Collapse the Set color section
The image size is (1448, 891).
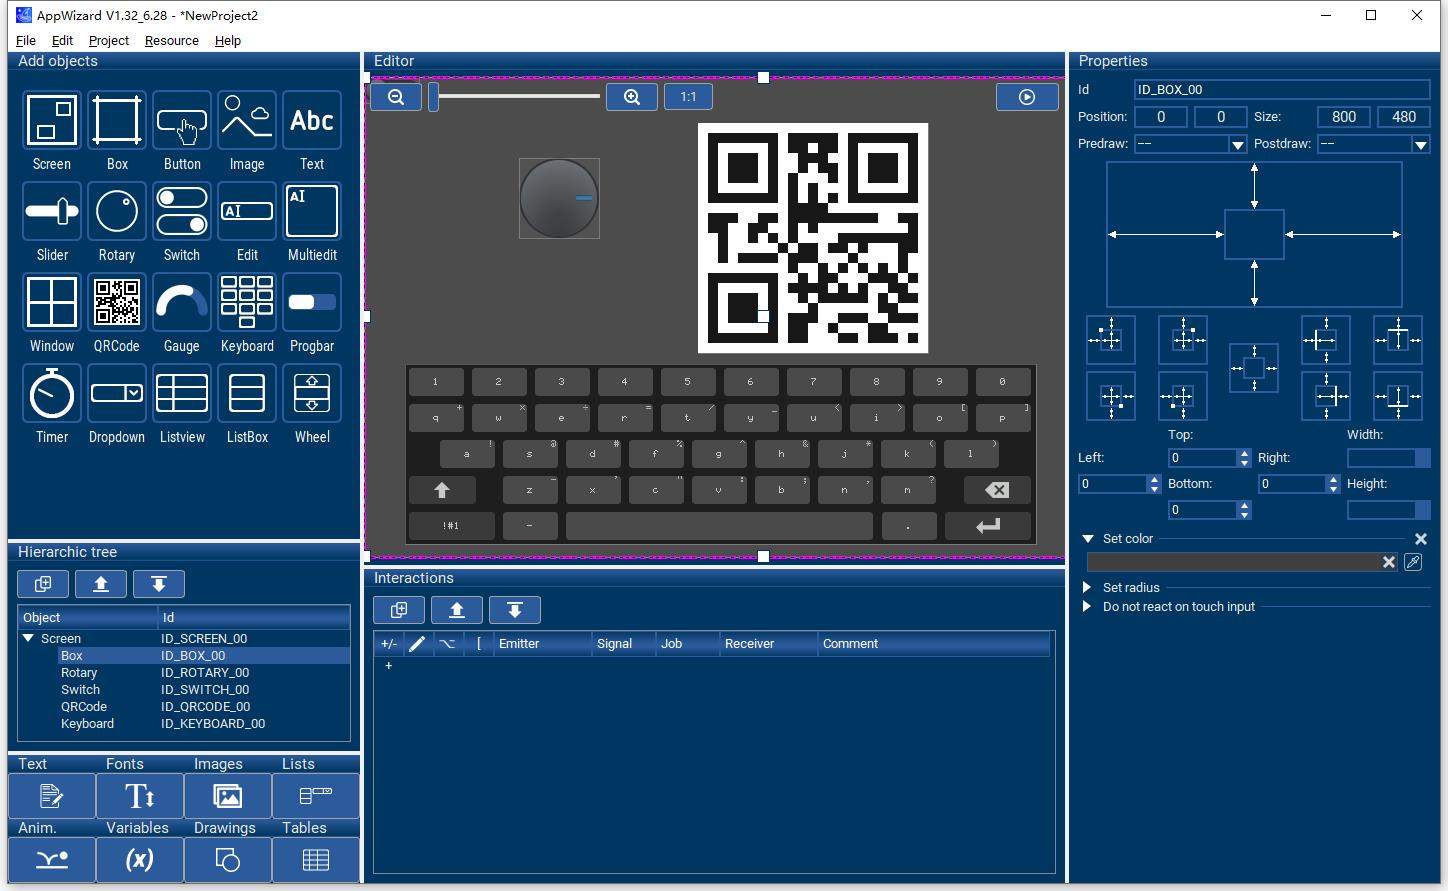[x=1088, y=539]
